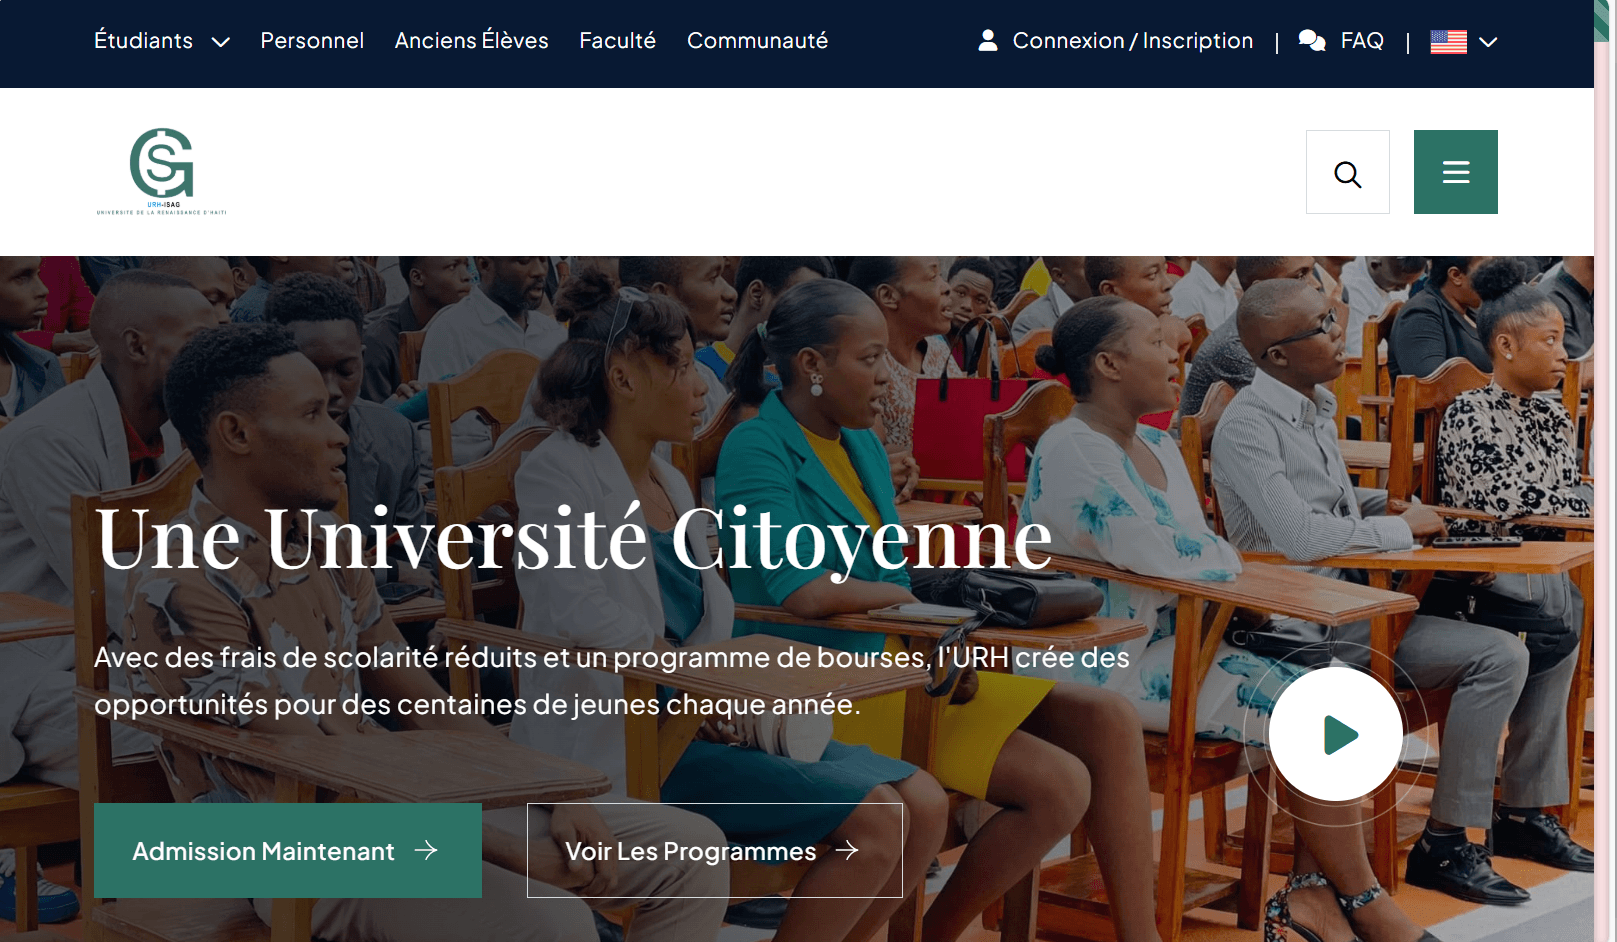This screenshot has width=1617, height=942.
Task: Go to the Personnel menu item
Action: (312, 41)
